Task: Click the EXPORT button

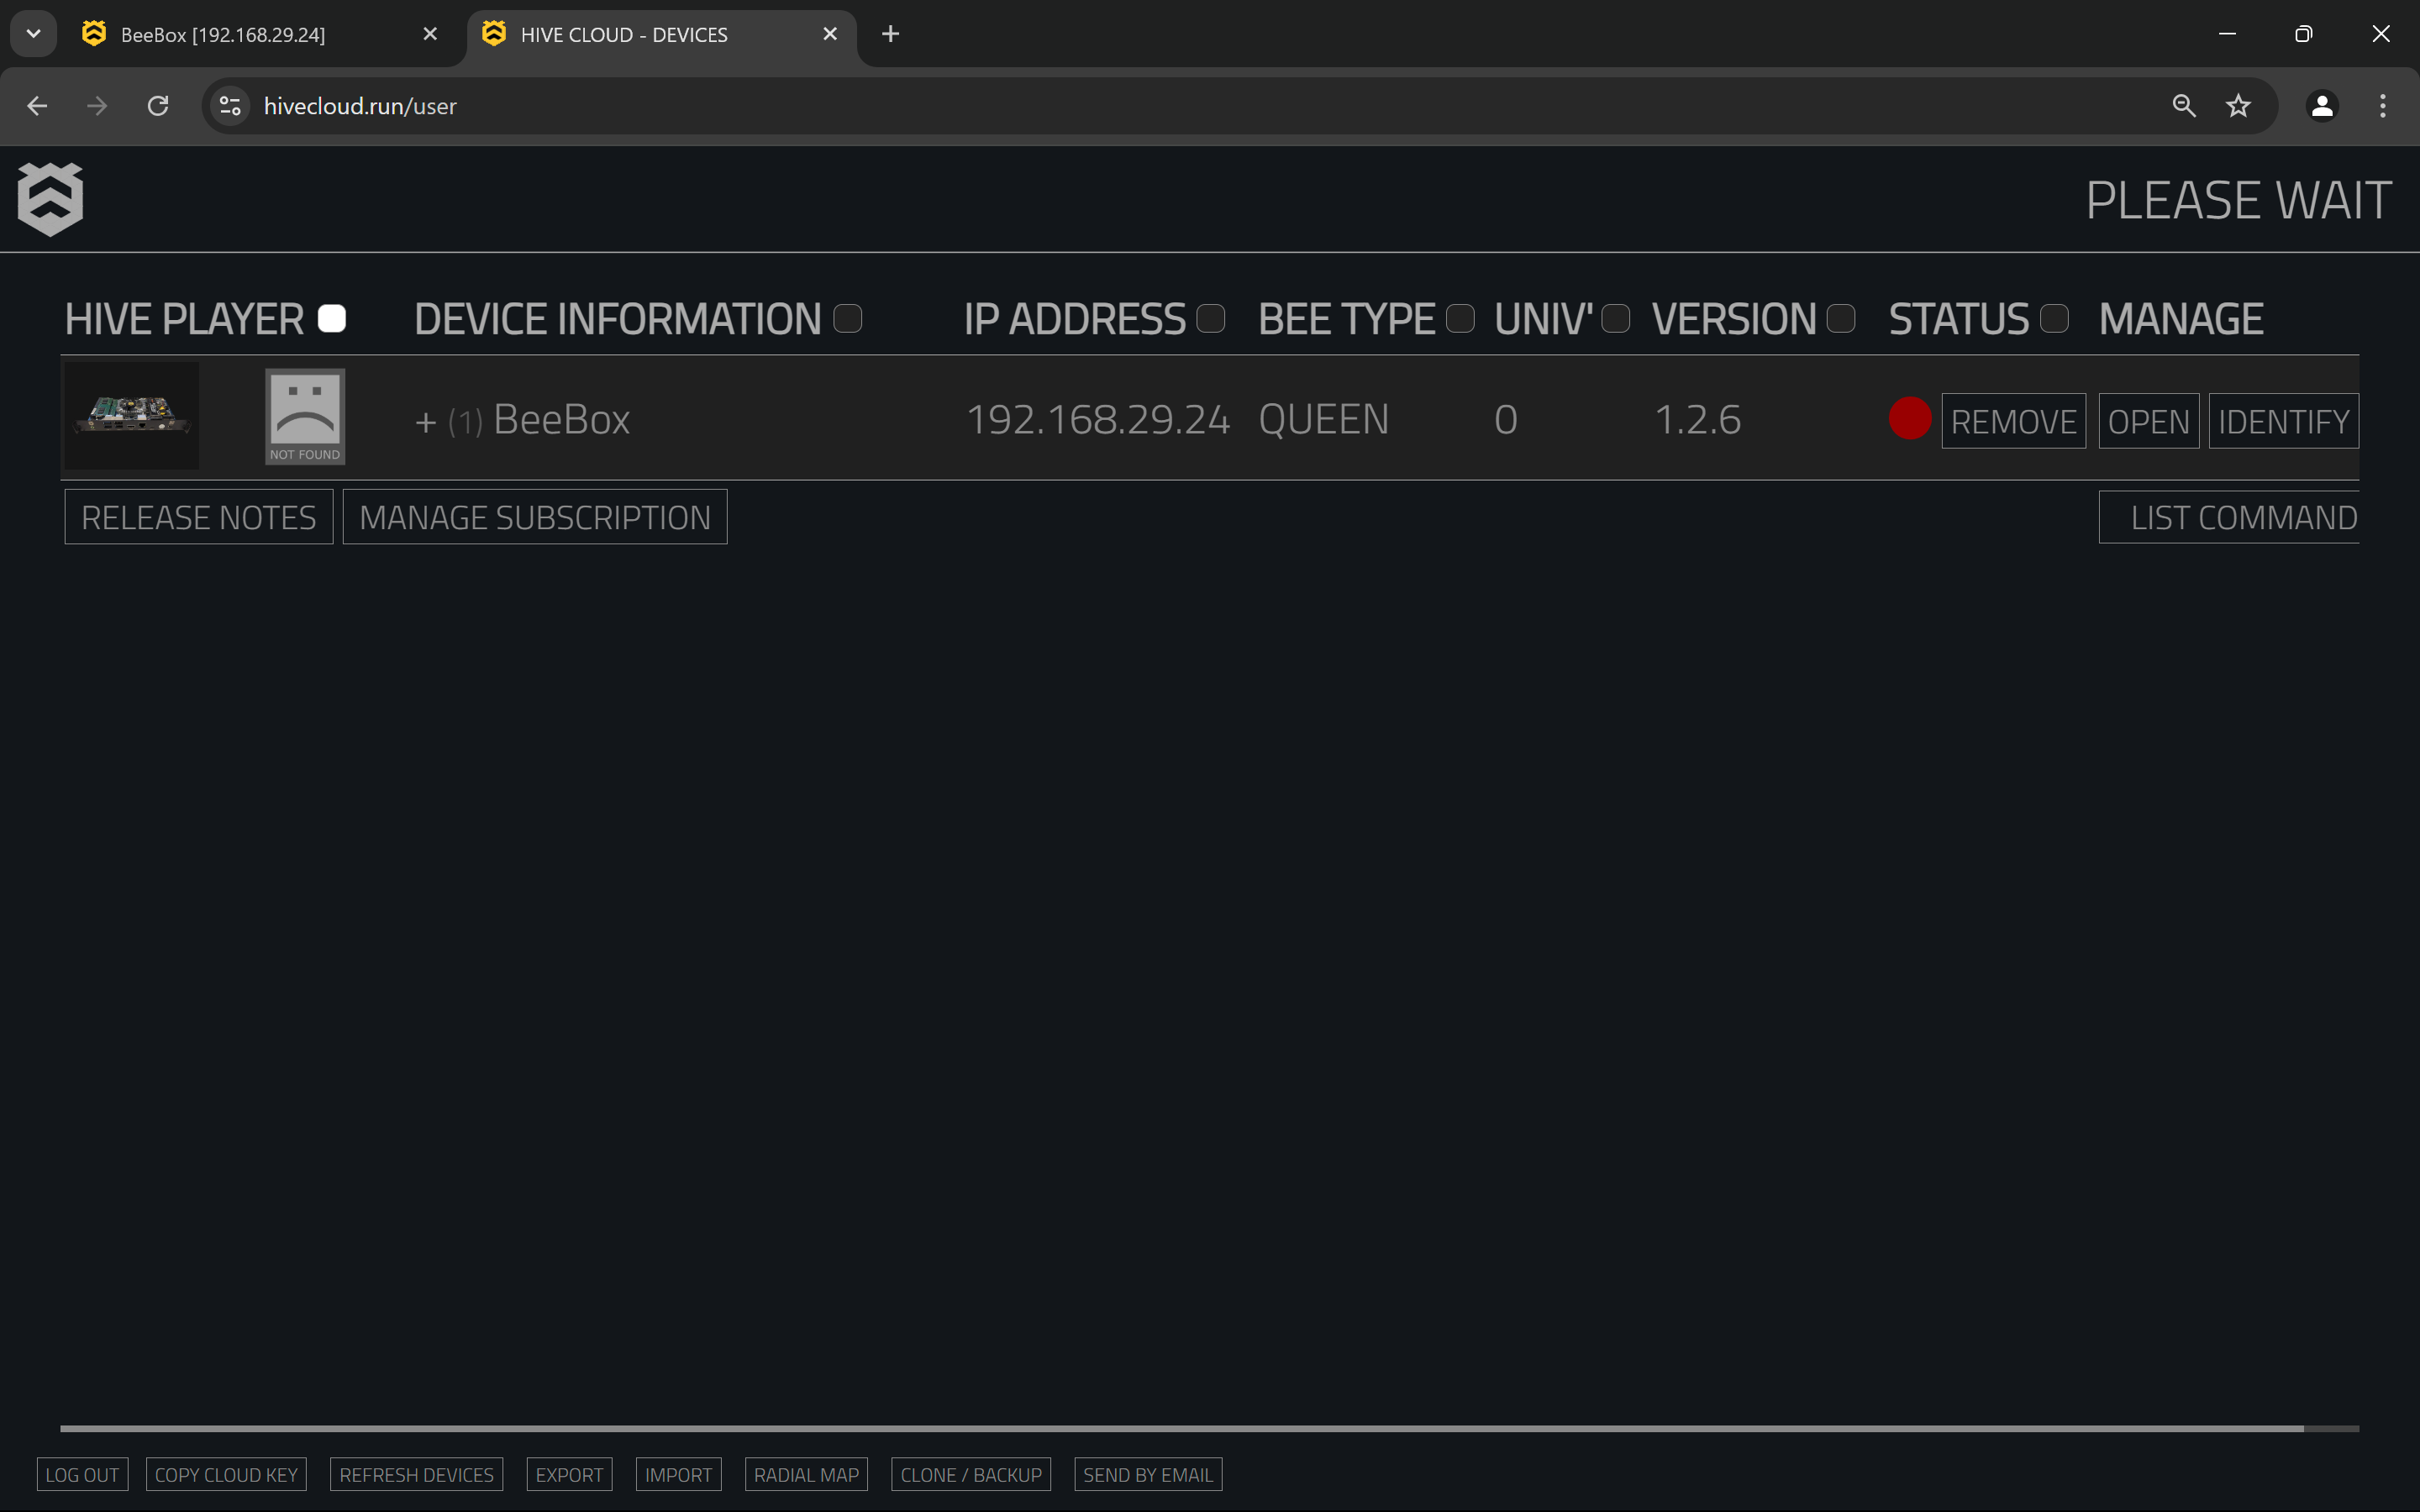Action: click(x=569, y=1475)
